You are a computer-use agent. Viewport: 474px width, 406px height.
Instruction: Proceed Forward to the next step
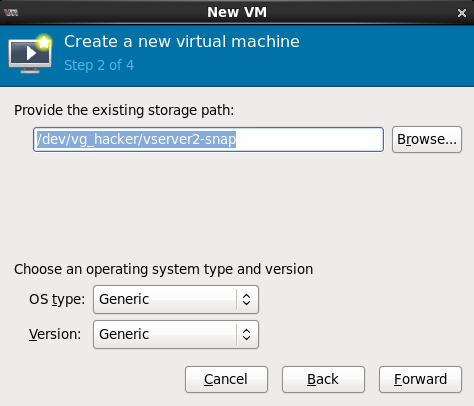click(x=420, y=379)
